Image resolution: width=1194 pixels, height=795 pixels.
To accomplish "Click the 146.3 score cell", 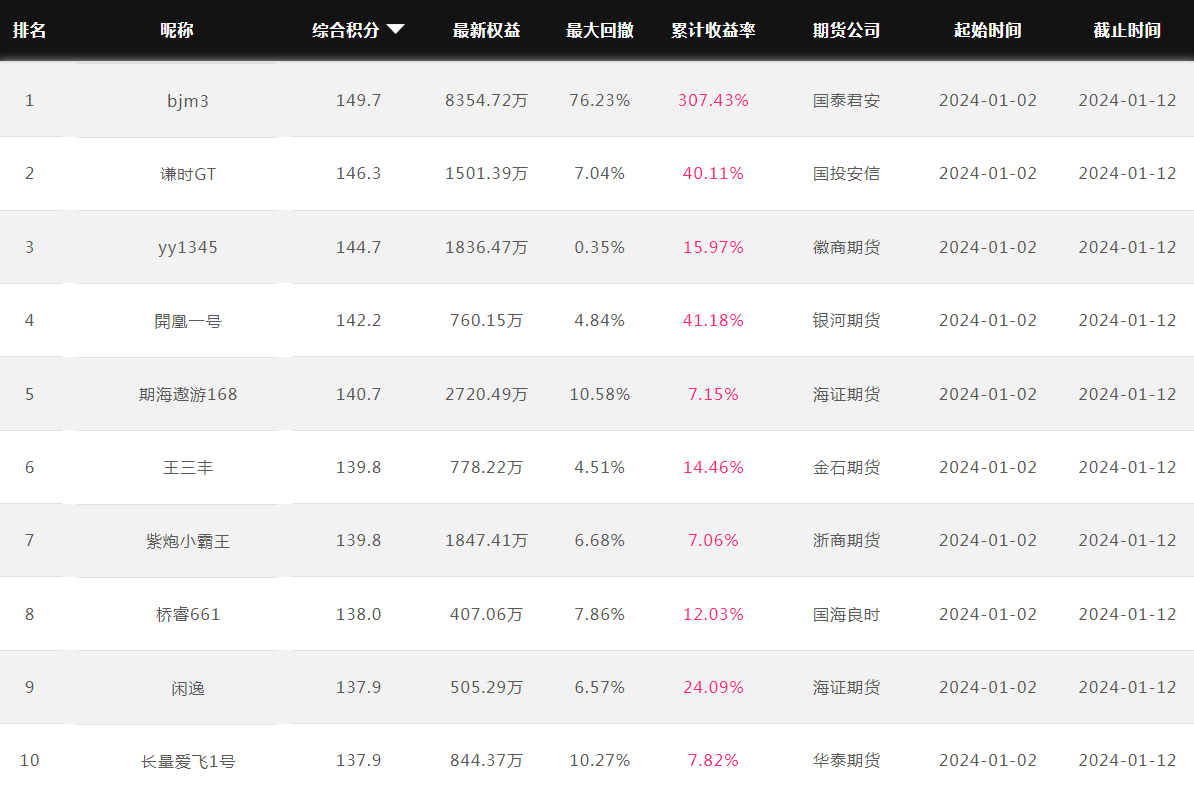I will coord(358,174).
